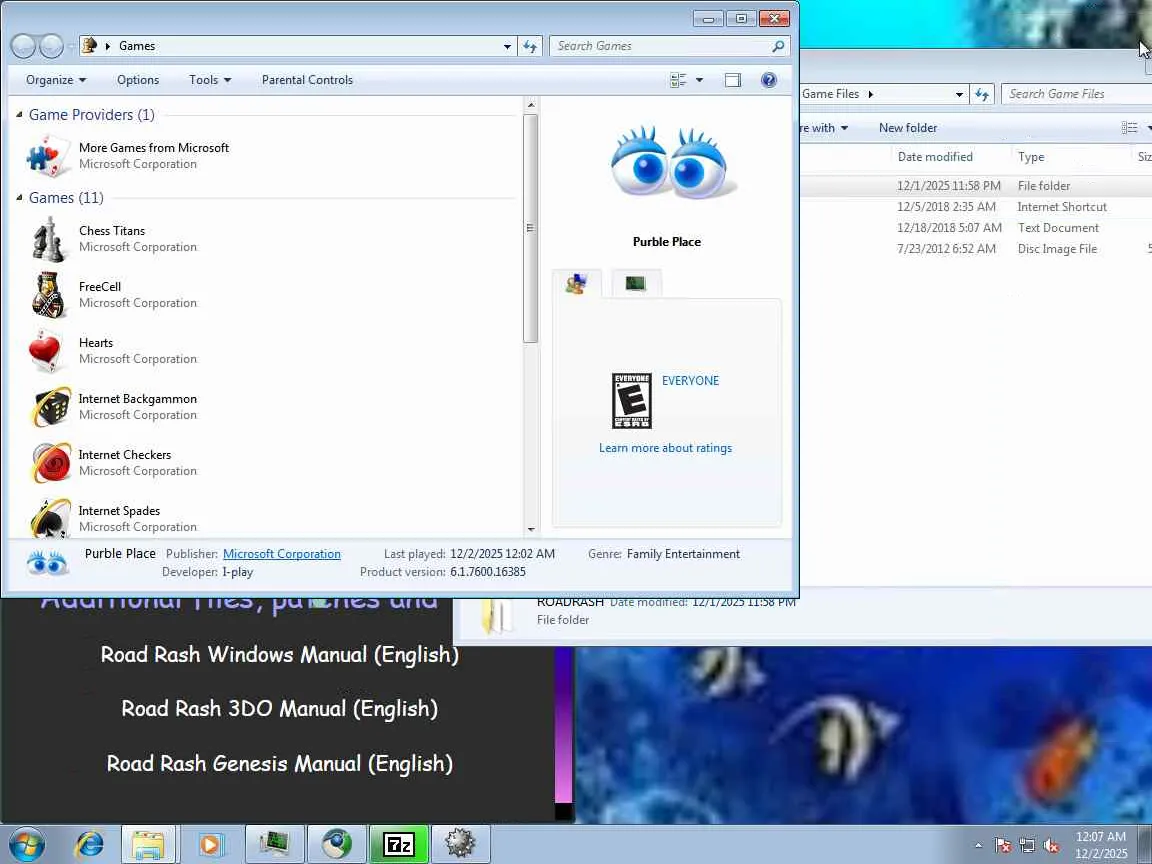Show hidden tray icons arrow
This screenshot has width=1152, height=864.
[978, 846]
